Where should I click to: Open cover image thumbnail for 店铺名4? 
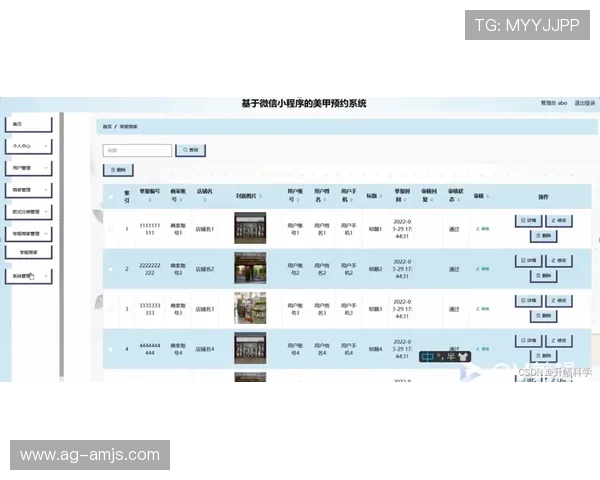[x=250, y=348]
